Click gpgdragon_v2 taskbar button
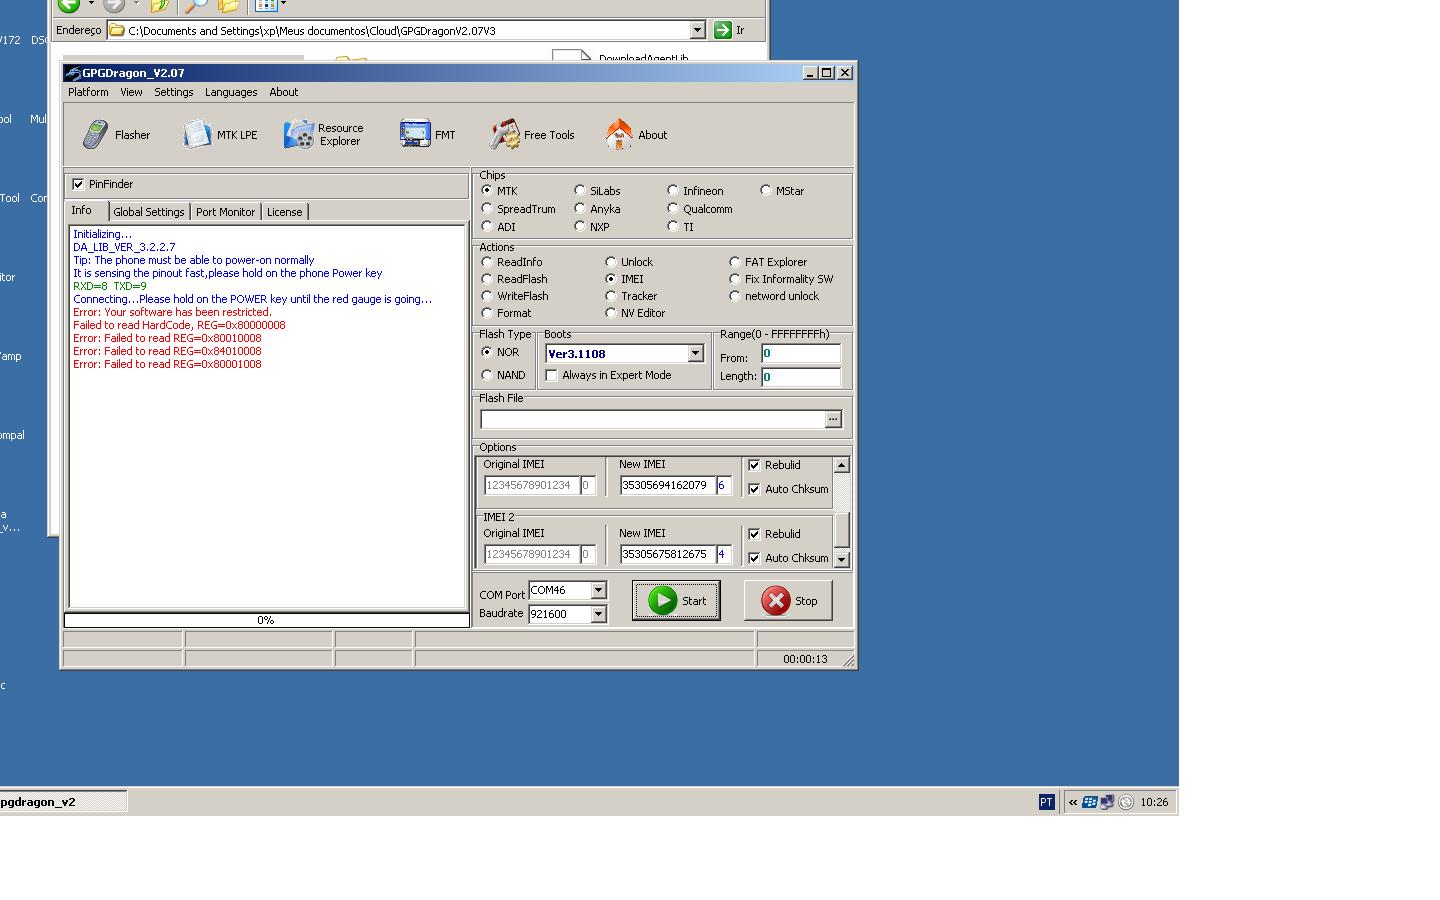1440x900 pixels. pos(63,802)
